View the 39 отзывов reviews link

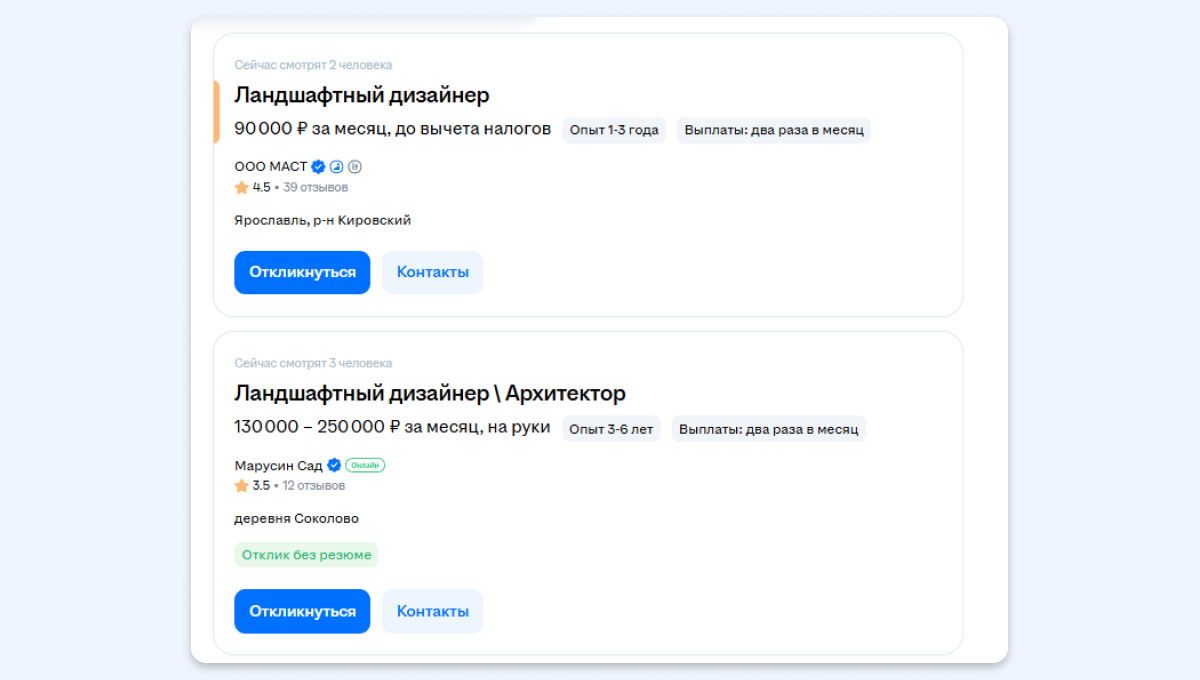click(x=315, y=187)
